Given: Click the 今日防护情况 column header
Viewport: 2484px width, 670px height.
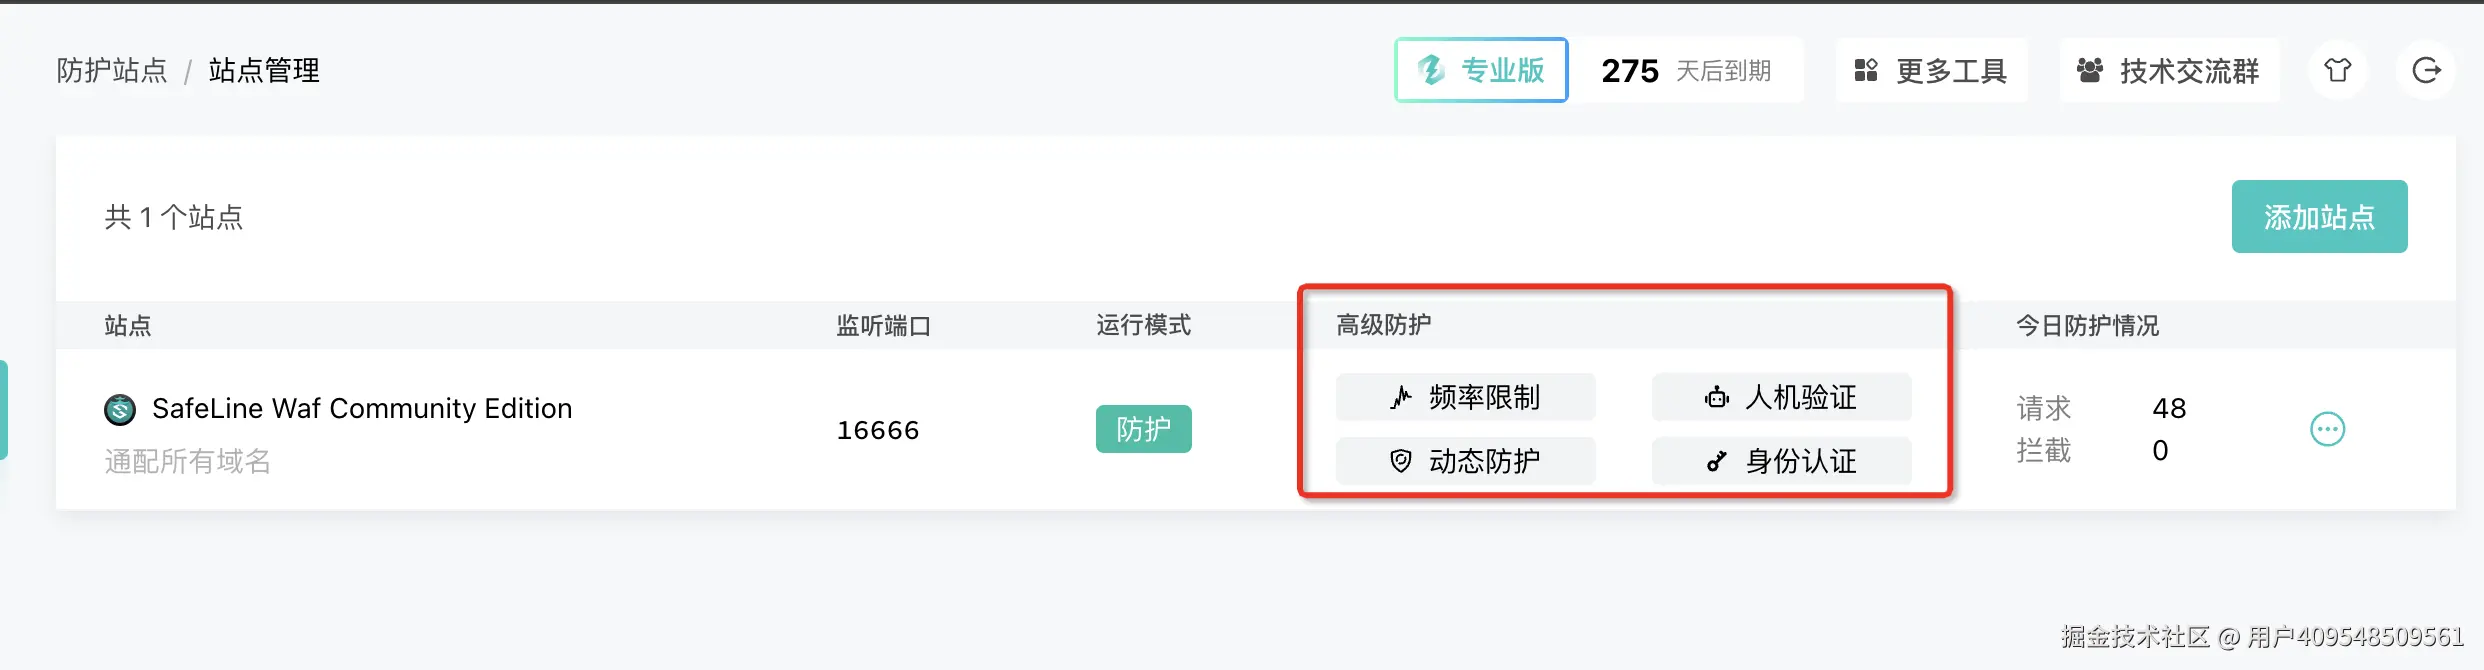Looking at the screenshot, I should point(2087,325).
